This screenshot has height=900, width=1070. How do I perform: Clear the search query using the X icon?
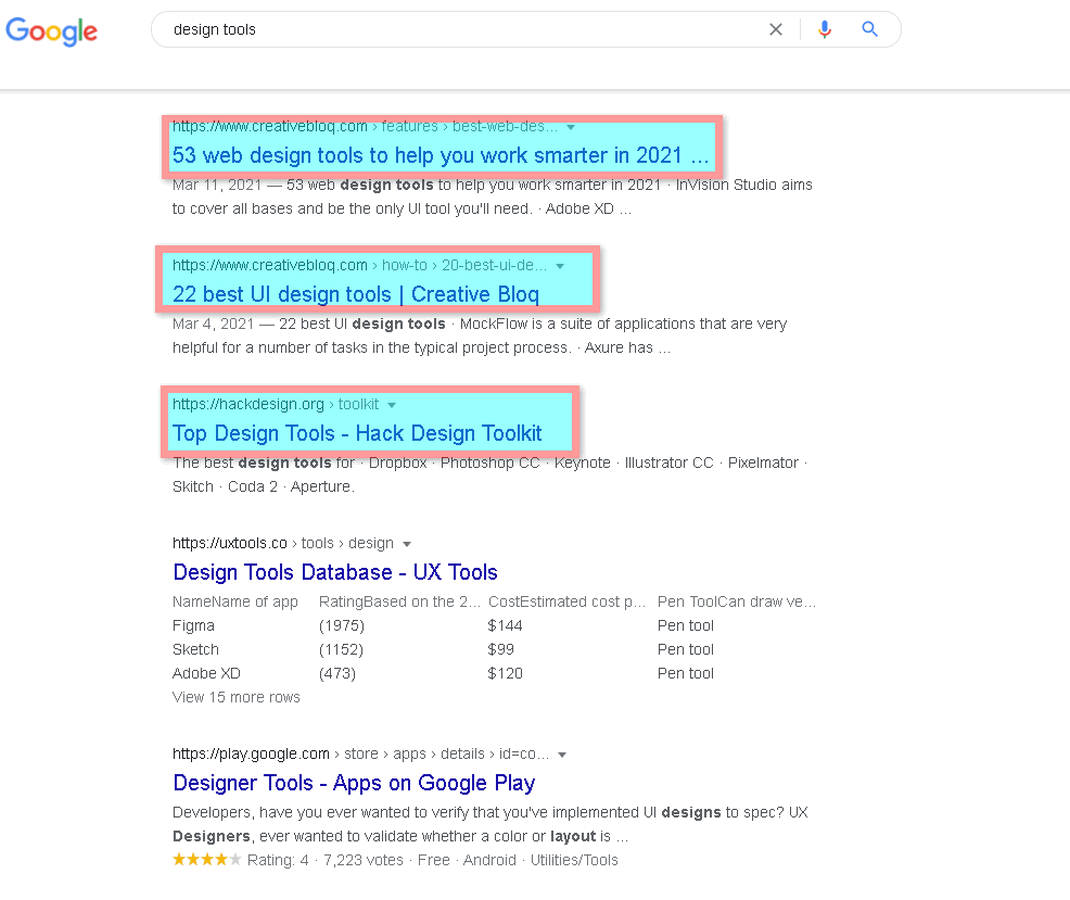point(776,29)
